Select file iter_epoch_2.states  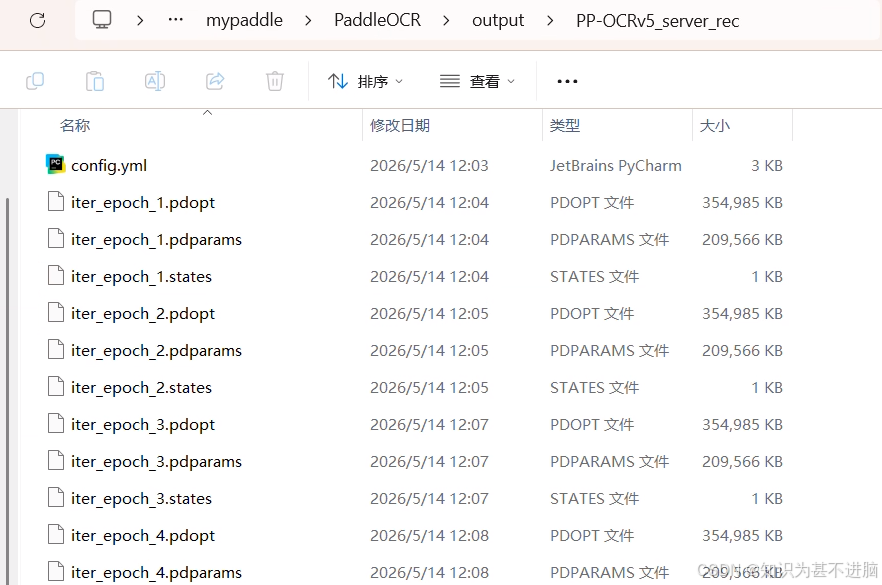[x=141, y=388]
